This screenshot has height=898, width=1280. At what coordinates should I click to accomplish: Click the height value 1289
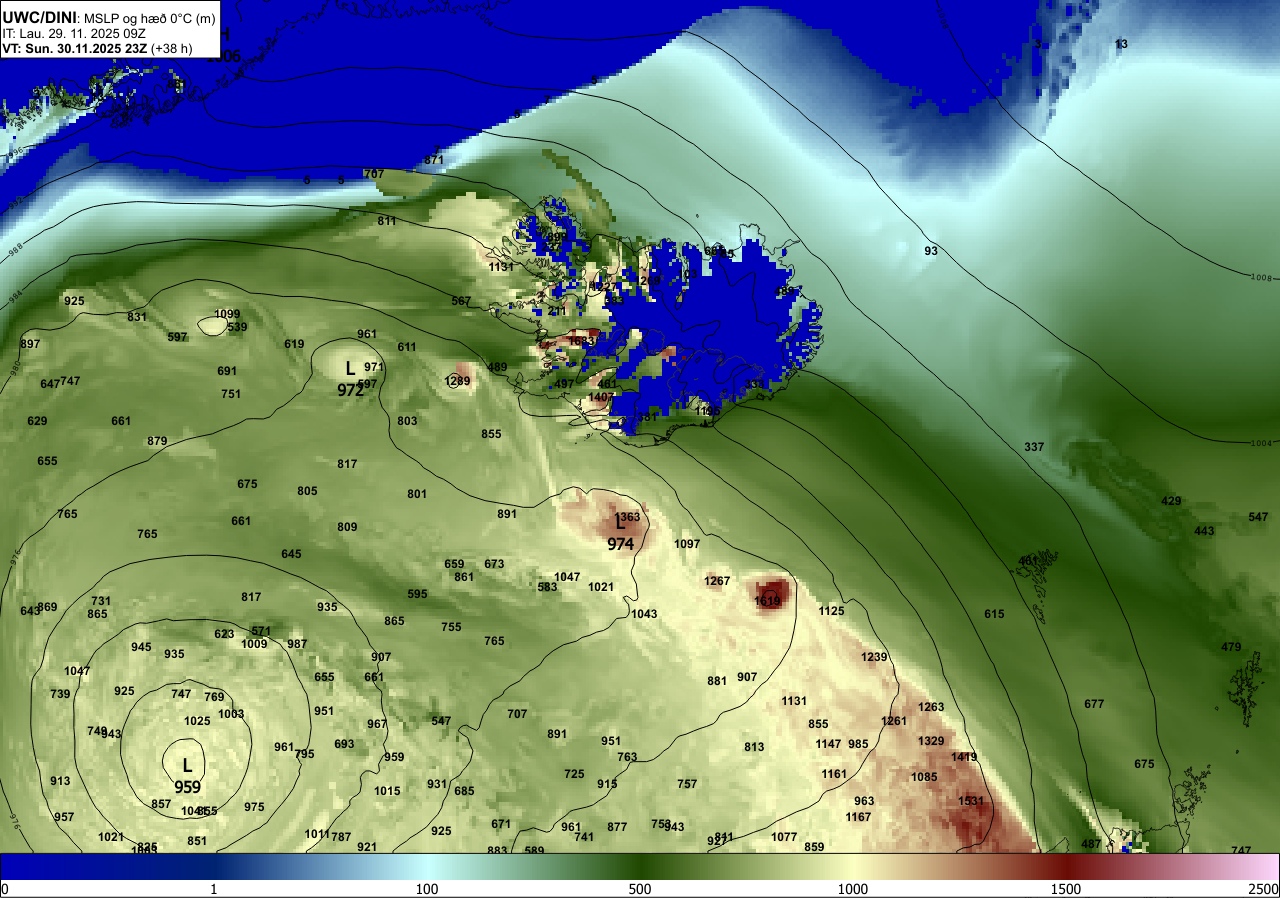pos(457,381)
